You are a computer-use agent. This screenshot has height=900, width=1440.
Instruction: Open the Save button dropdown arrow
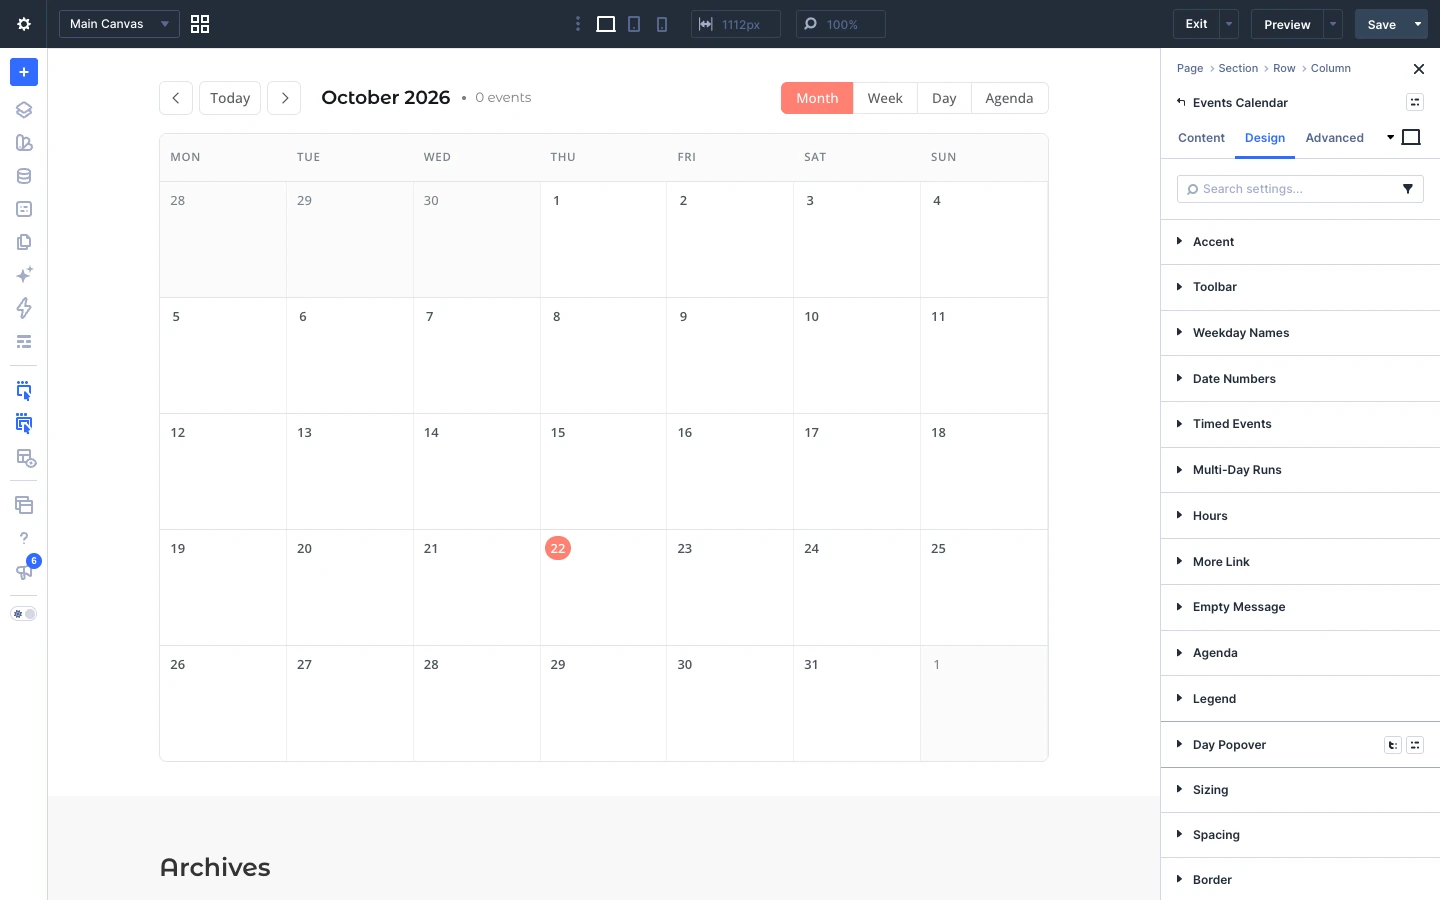click(x=1418, y=24)
